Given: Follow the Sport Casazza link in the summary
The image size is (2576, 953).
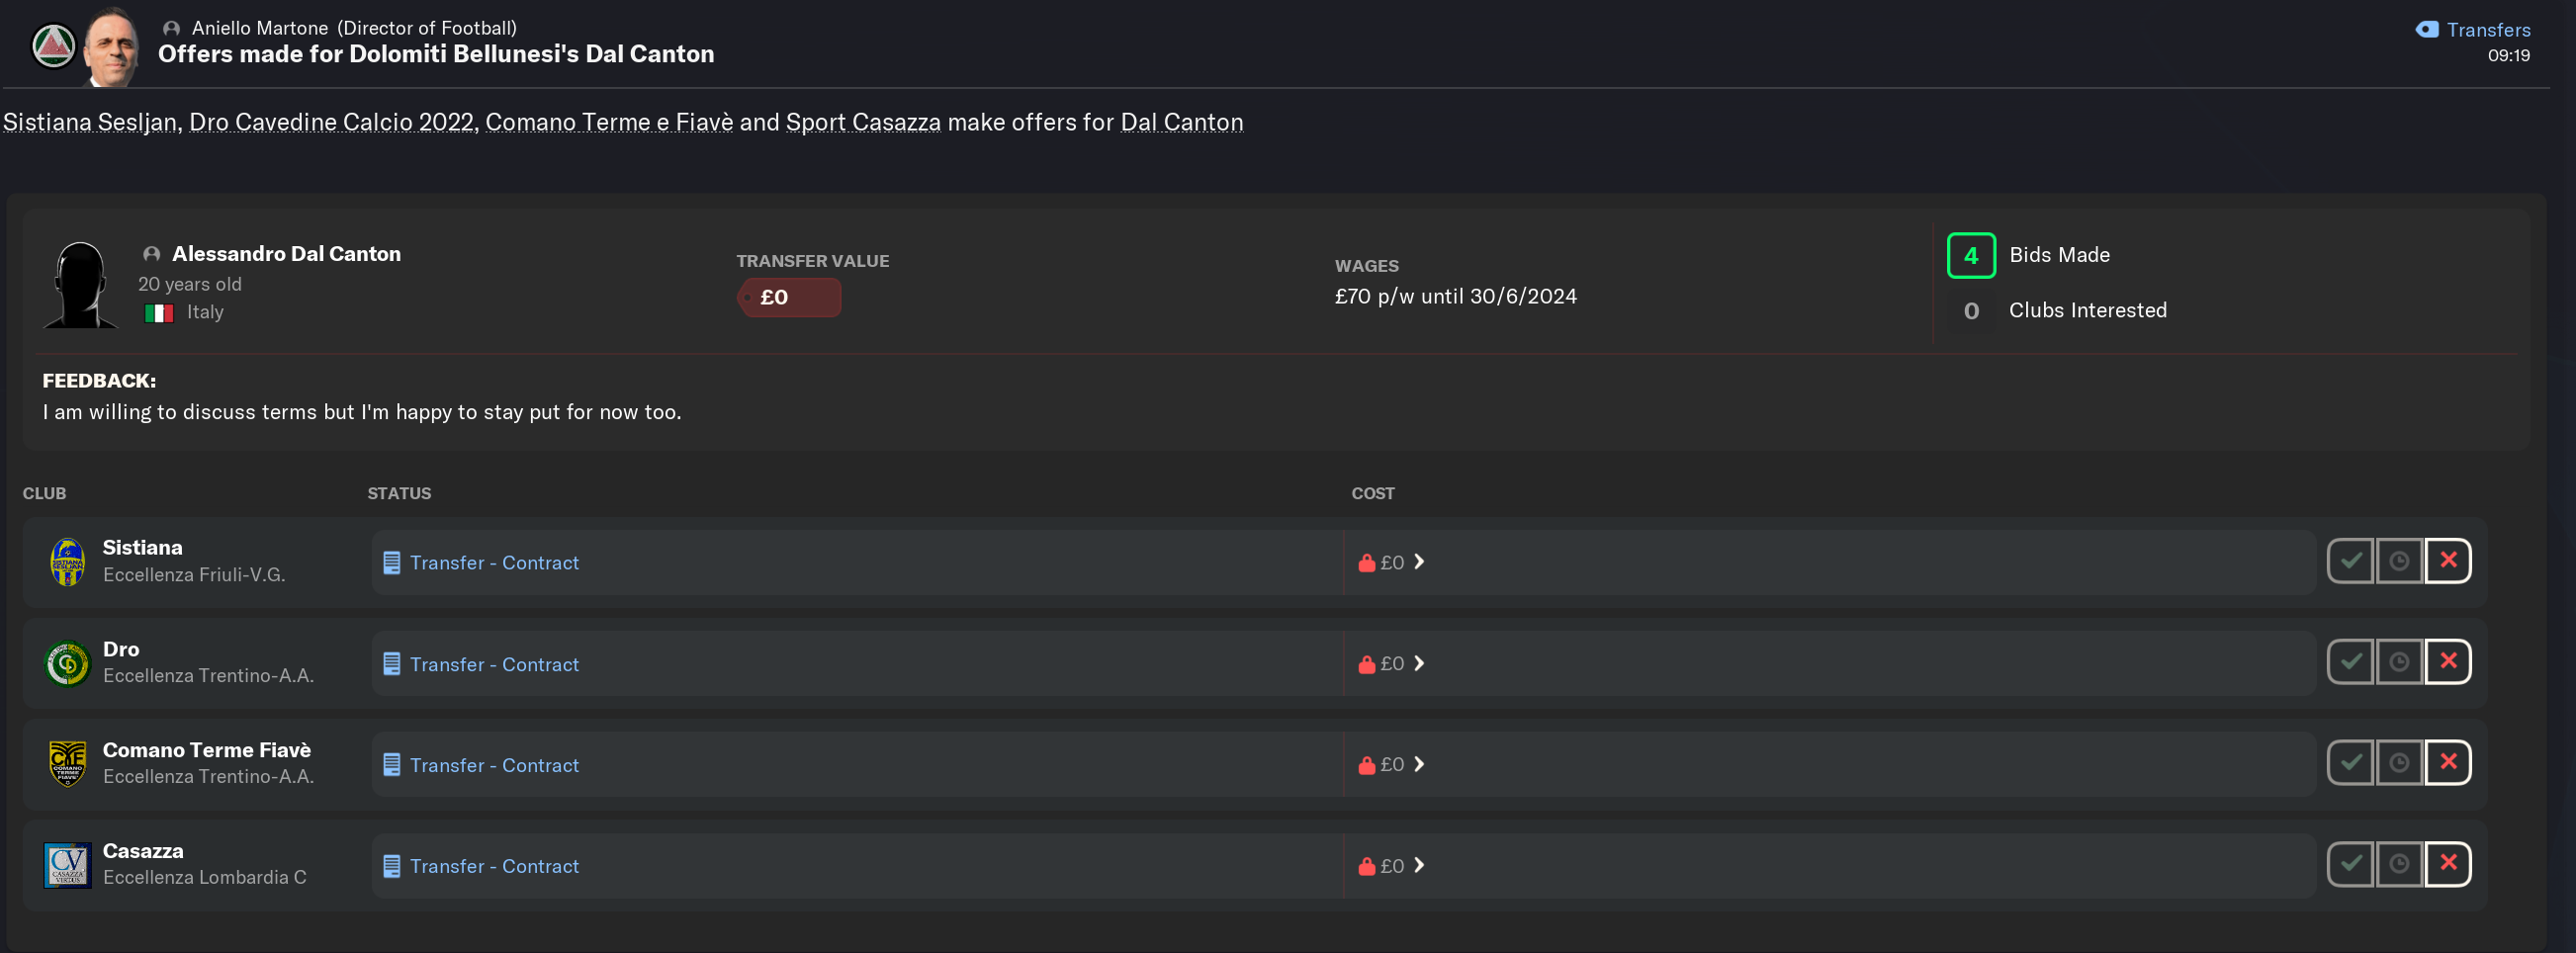Looking at the screenshot, I should (x=863, y=122).
